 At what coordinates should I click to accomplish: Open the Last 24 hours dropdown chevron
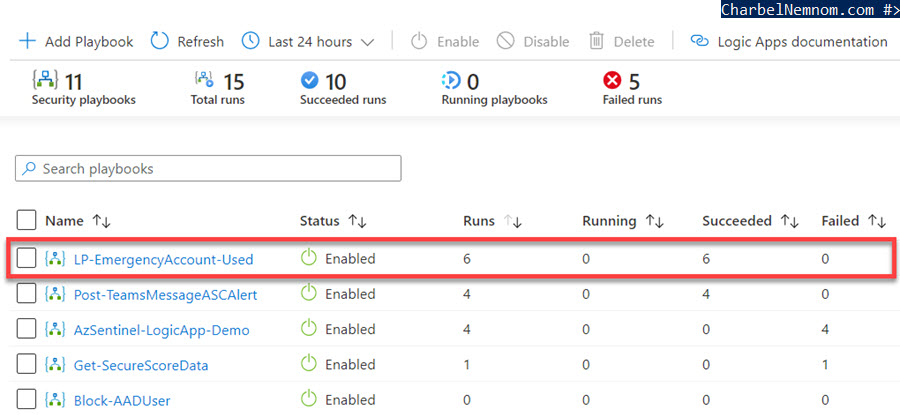(x=367, y=42)
